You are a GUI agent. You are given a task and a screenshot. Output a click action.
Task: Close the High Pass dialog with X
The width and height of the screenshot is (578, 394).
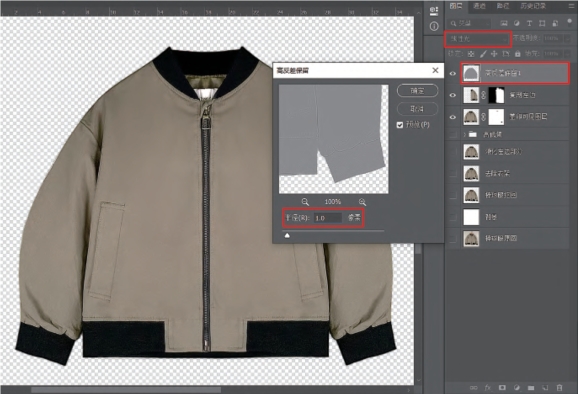(435, 70)
